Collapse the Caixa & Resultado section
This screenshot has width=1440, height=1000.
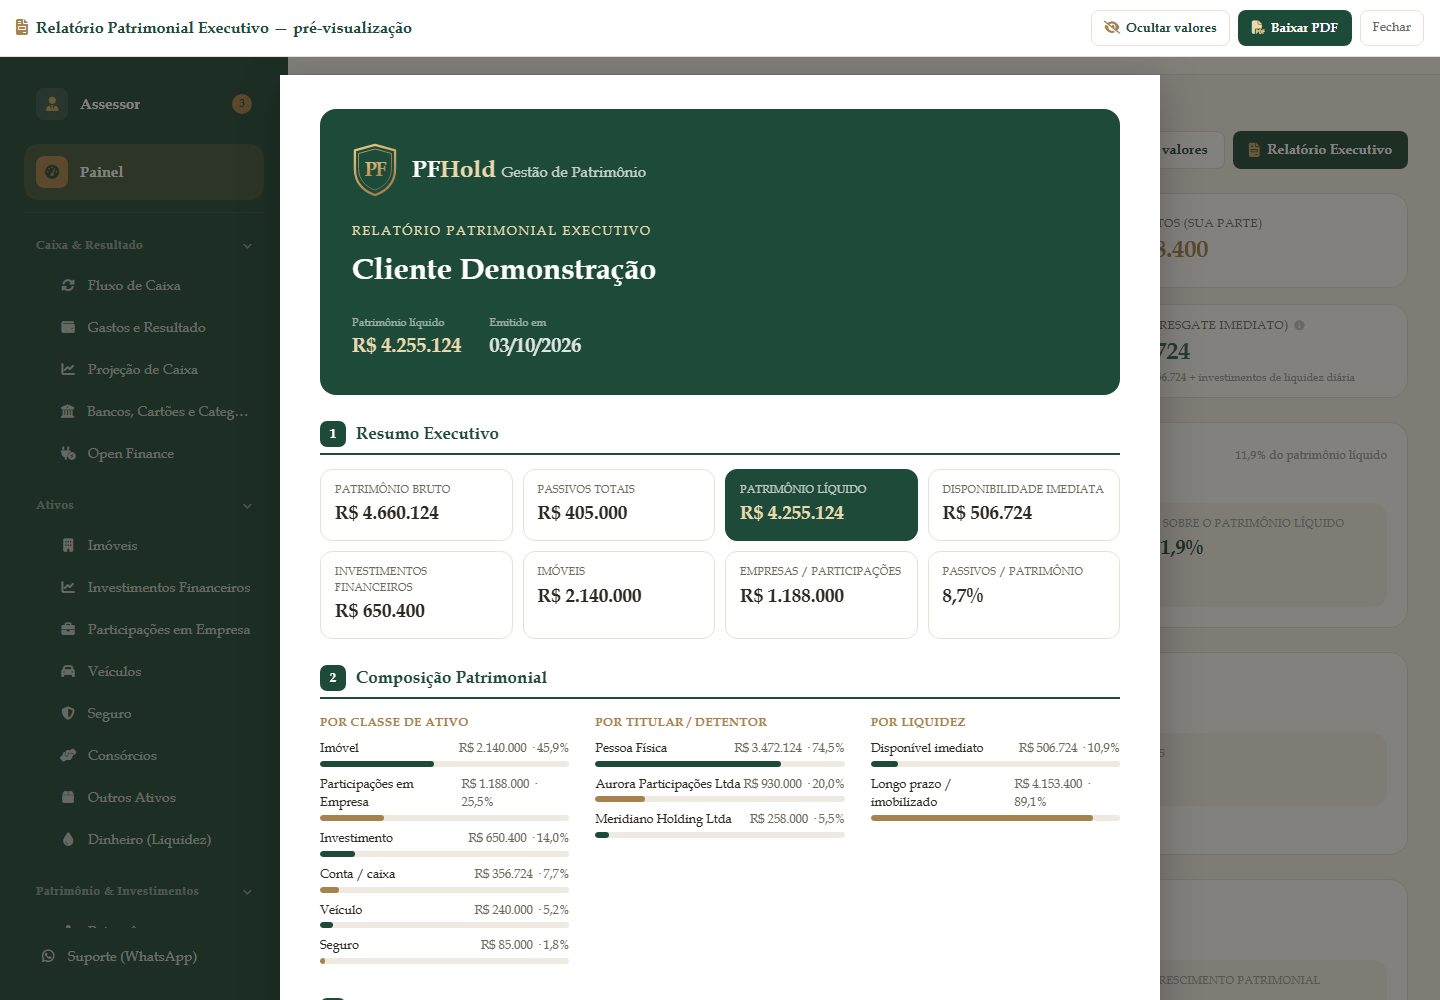pos(247,245)
